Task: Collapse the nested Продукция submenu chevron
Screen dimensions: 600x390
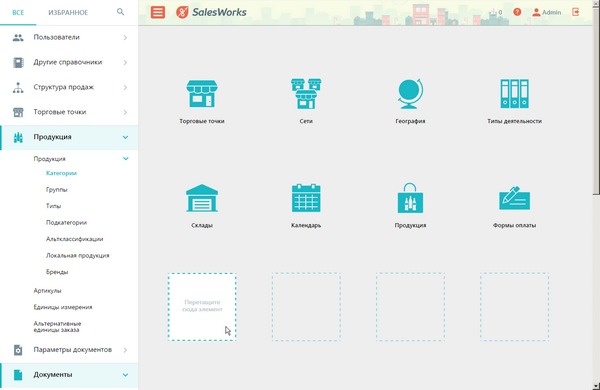Action: [126, 158]
